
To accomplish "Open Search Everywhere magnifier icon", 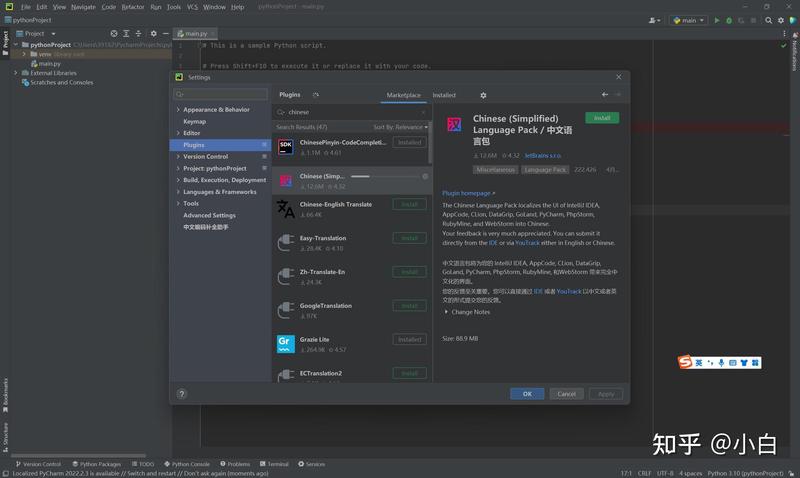I will click(768, 20).
